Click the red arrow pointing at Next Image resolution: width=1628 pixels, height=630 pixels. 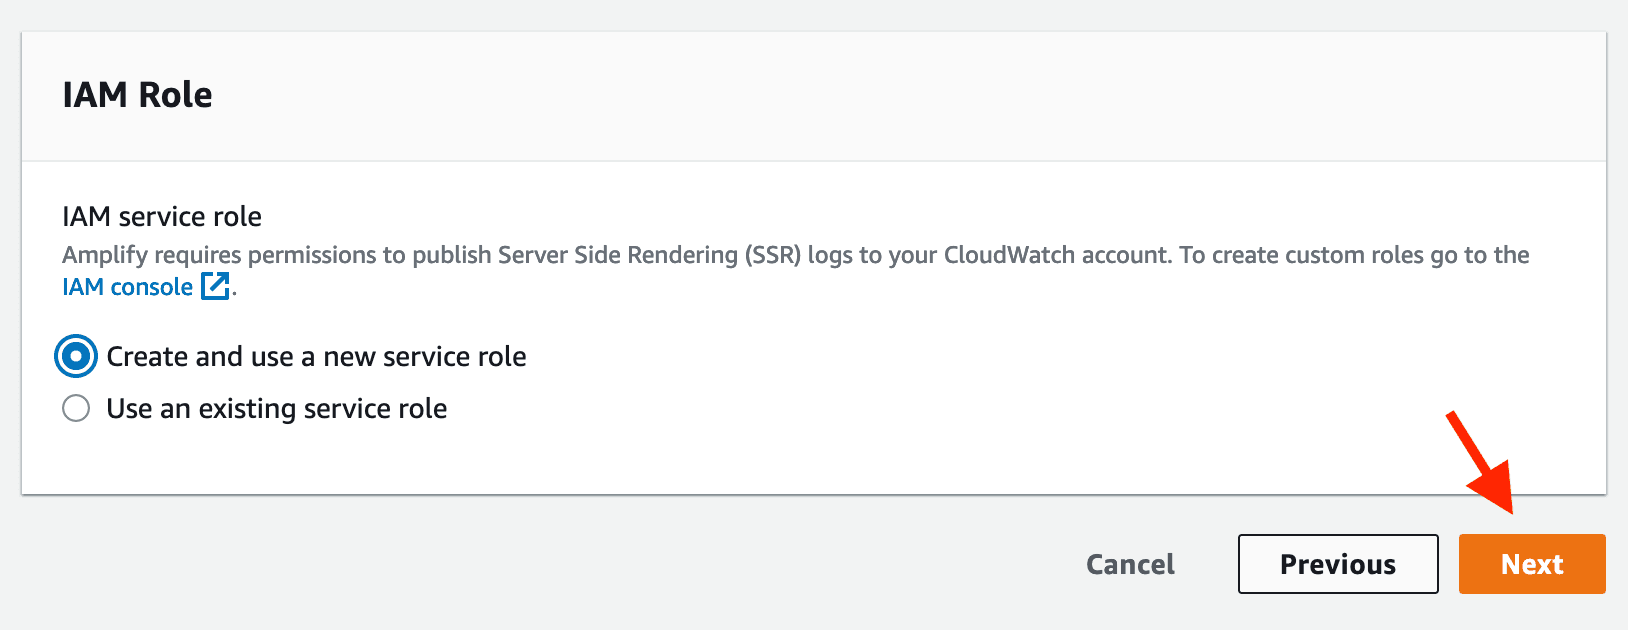[x=1482, y=462]
